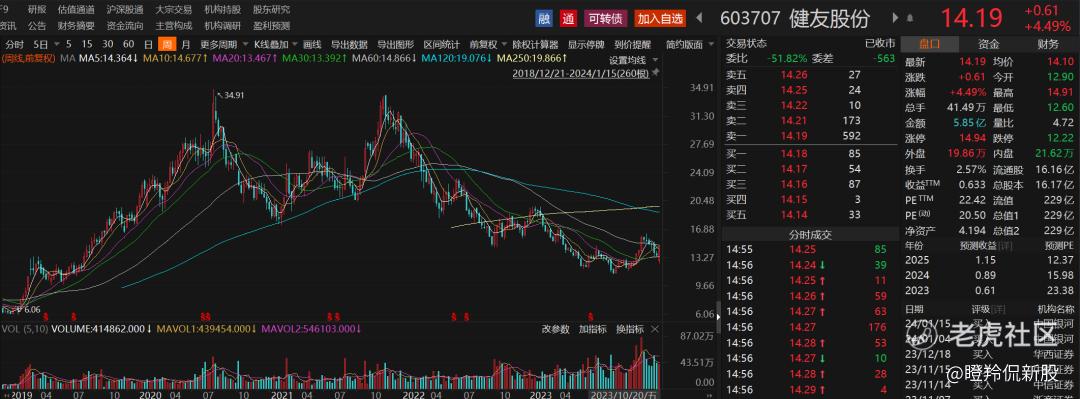Open the 设置均线 dropdown
This screenshot has width=1080, height=399.
[632, 60]
